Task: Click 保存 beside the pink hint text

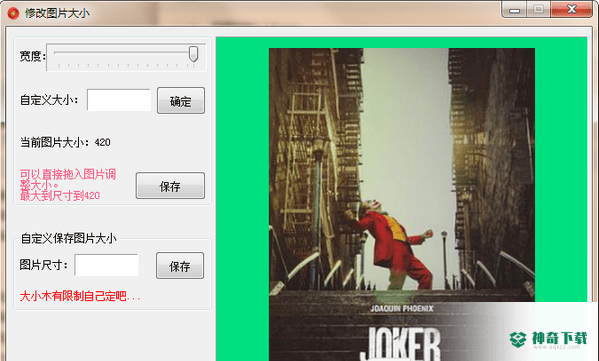Action: tap(170, 186)
